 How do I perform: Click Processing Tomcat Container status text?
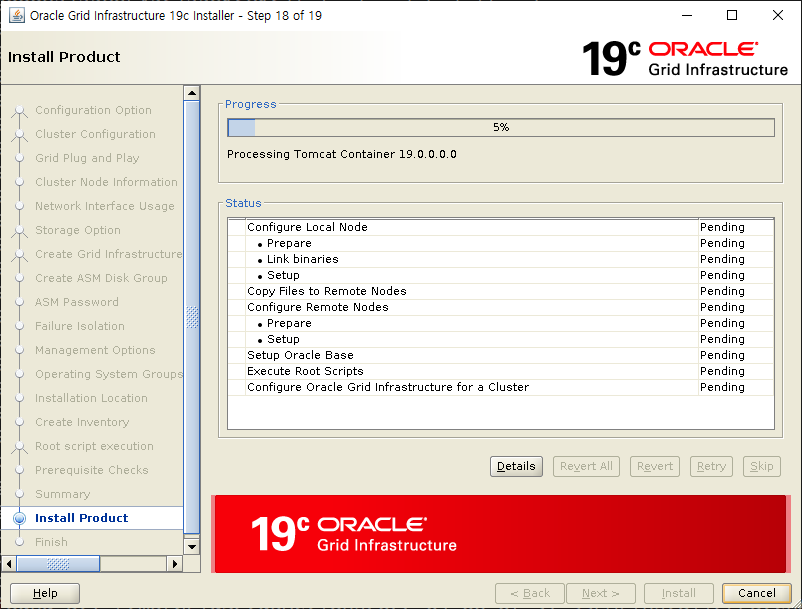pos(342,154)
